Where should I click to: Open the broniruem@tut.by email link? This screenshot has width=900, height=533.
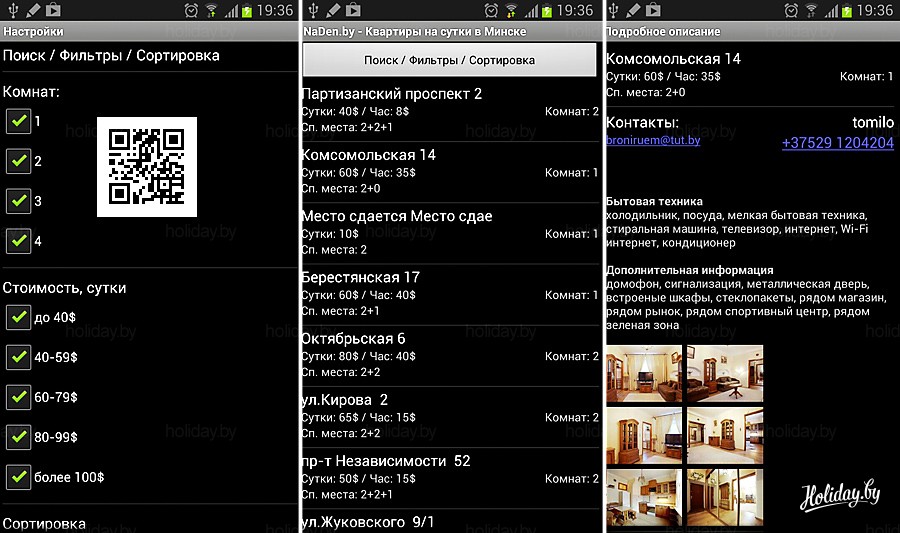653,141
